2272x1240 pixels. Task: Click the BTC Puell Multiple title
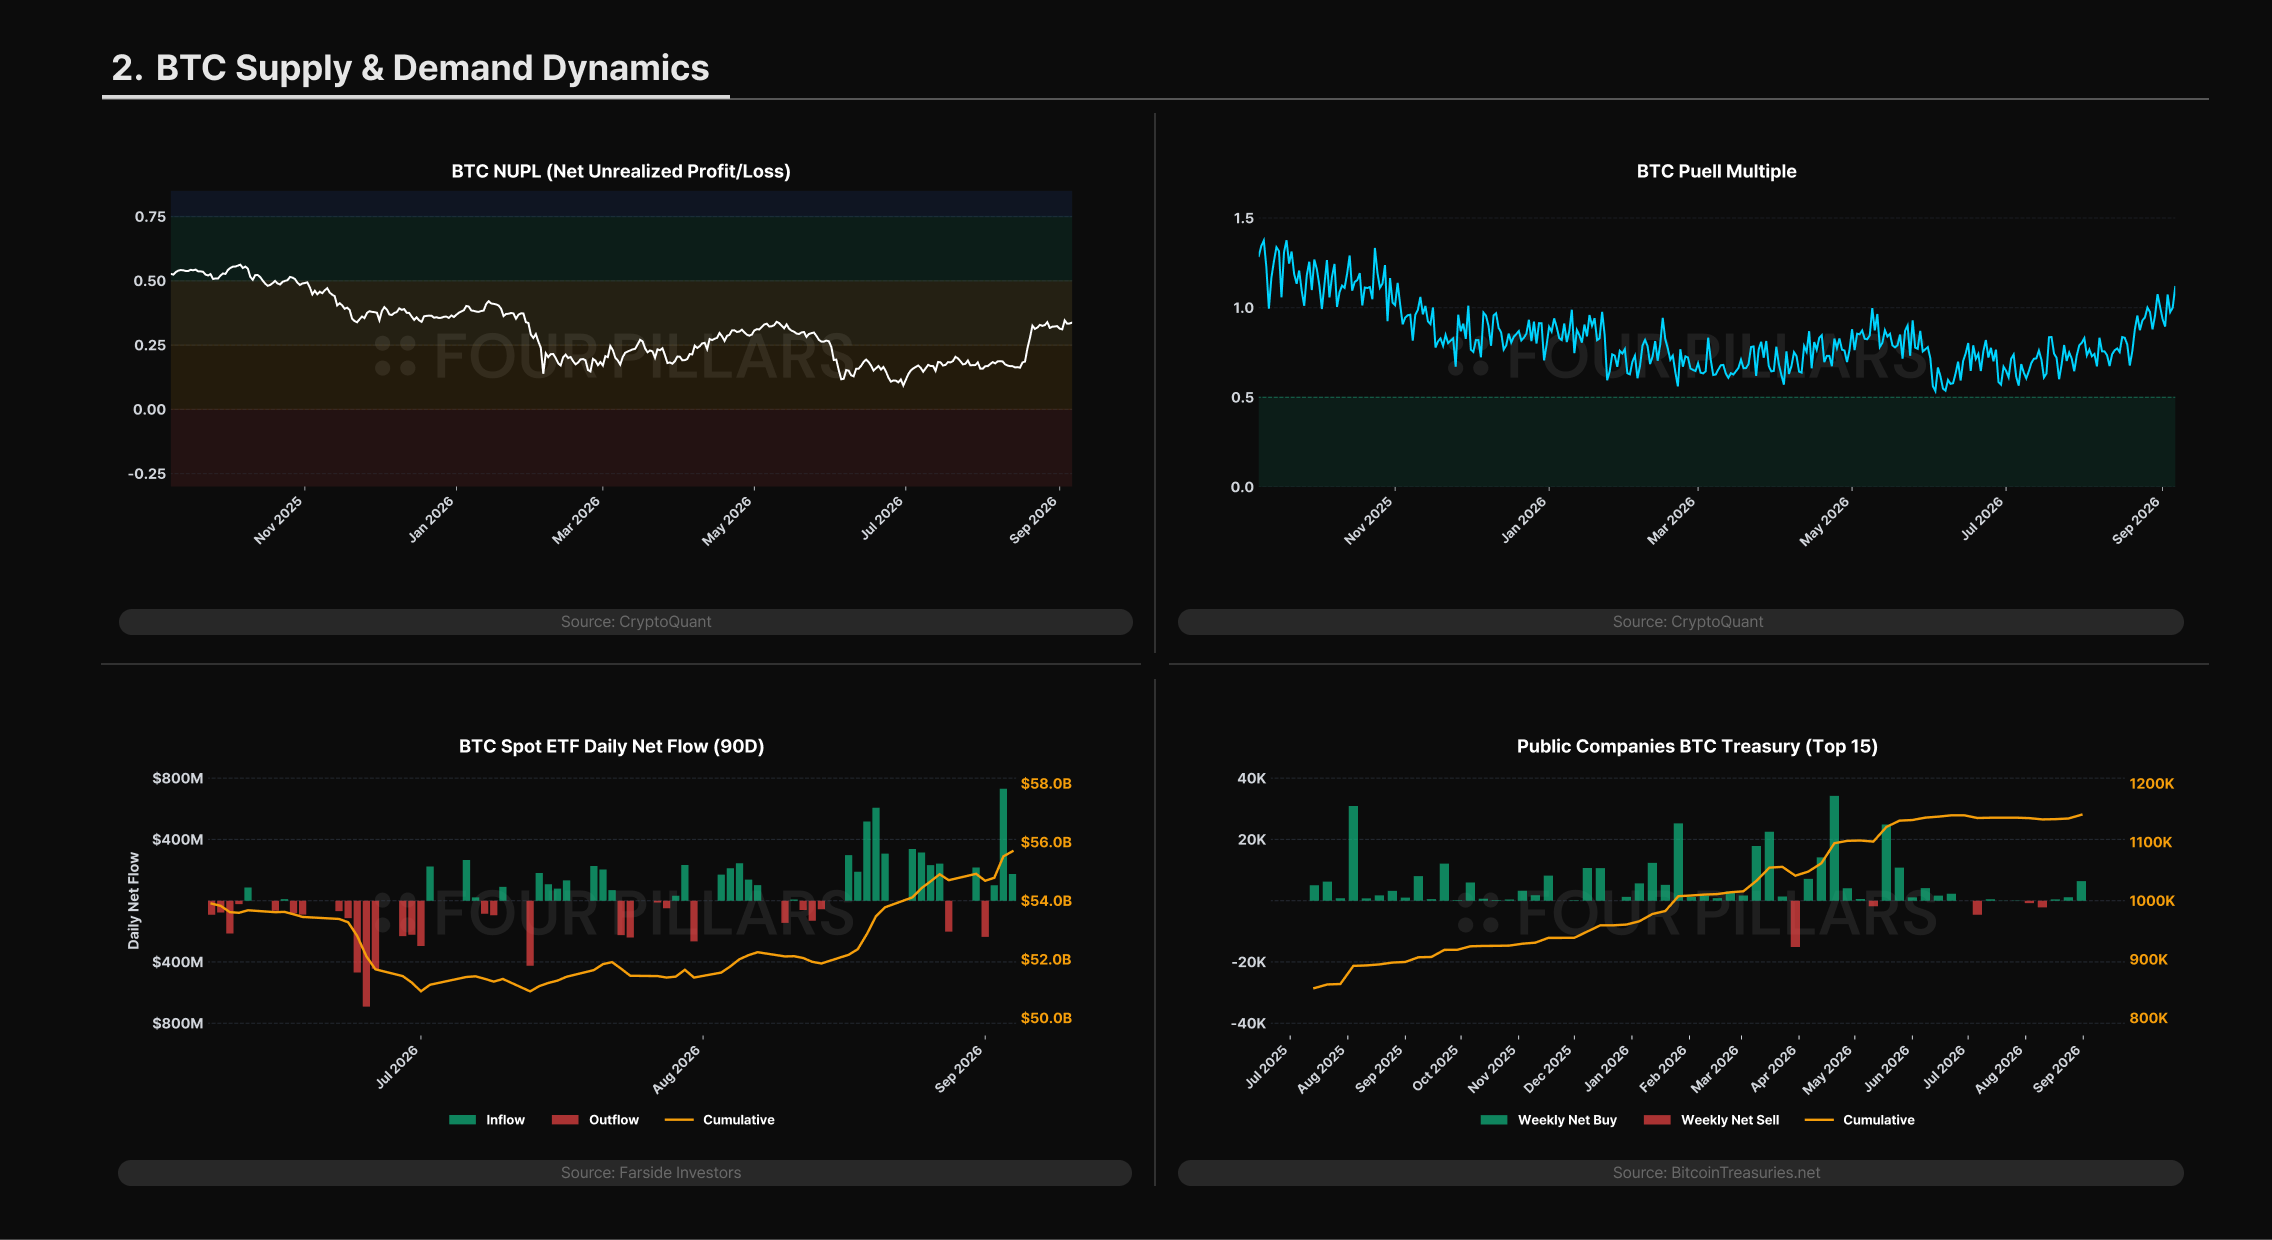pyautogui.click(x=1716, y=171)
